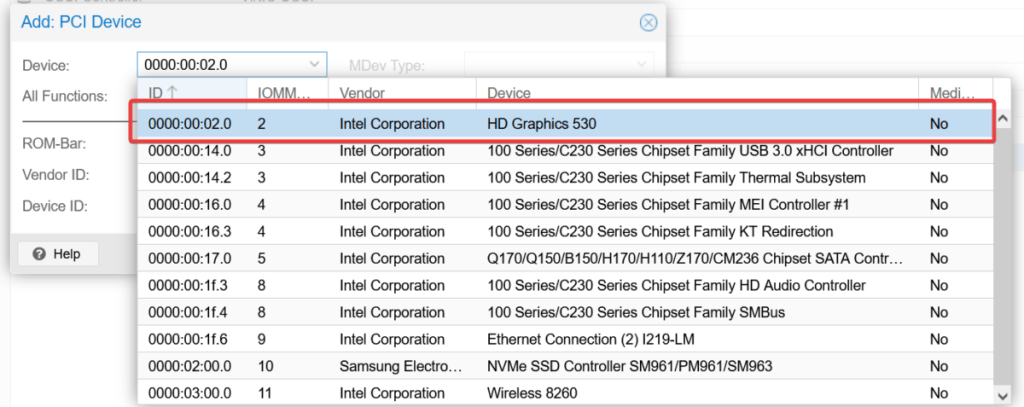Viewport: 1024px width, 407px height.
Task: Select the Wireless 8260 device row
Action: (566, 393)
